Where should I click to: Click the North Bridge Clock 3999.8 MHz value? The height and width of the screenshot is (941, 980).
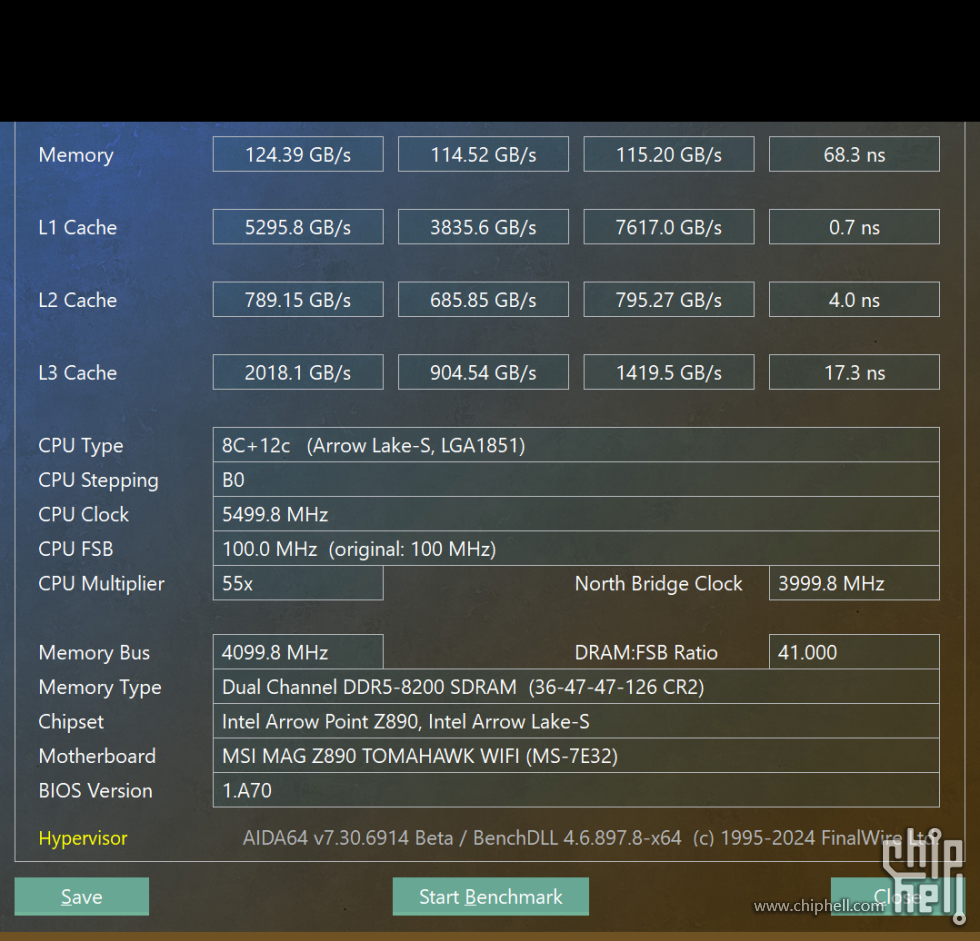854,583
